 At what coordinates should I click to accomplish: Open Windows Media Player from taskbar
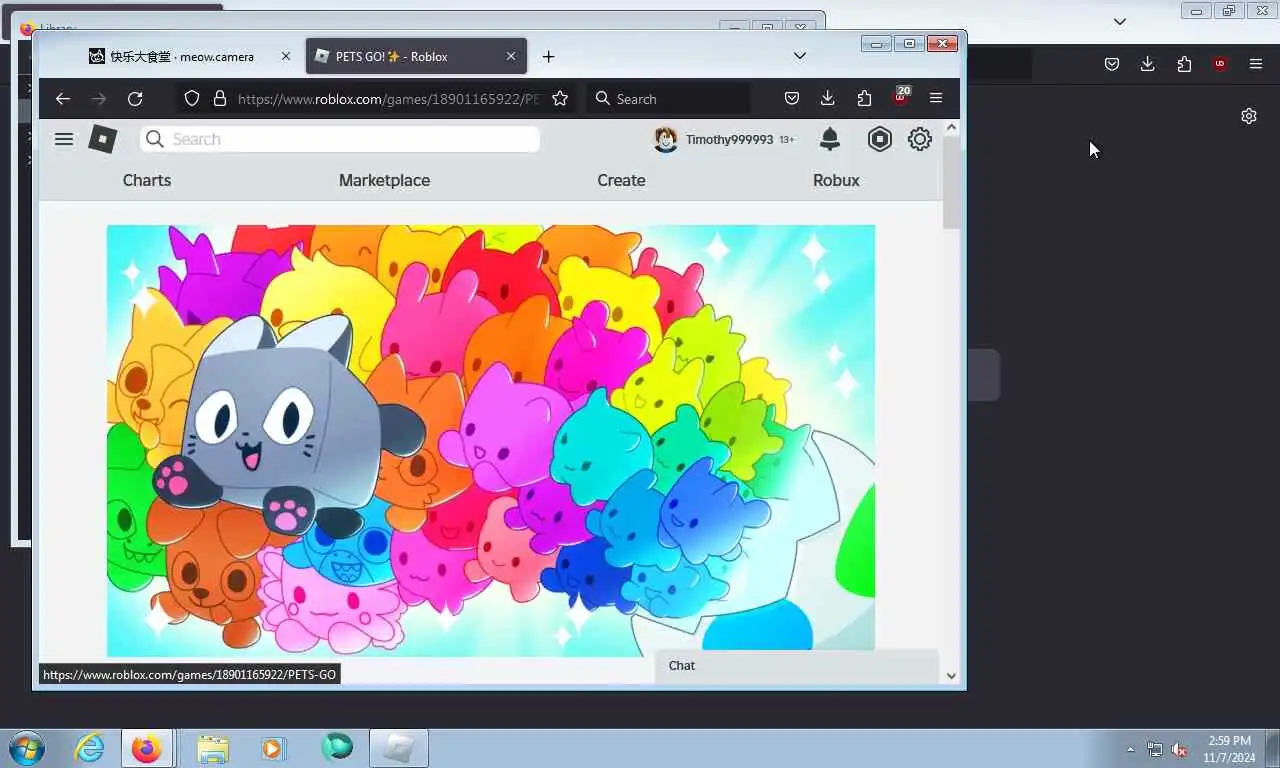(x=273, y=748)
